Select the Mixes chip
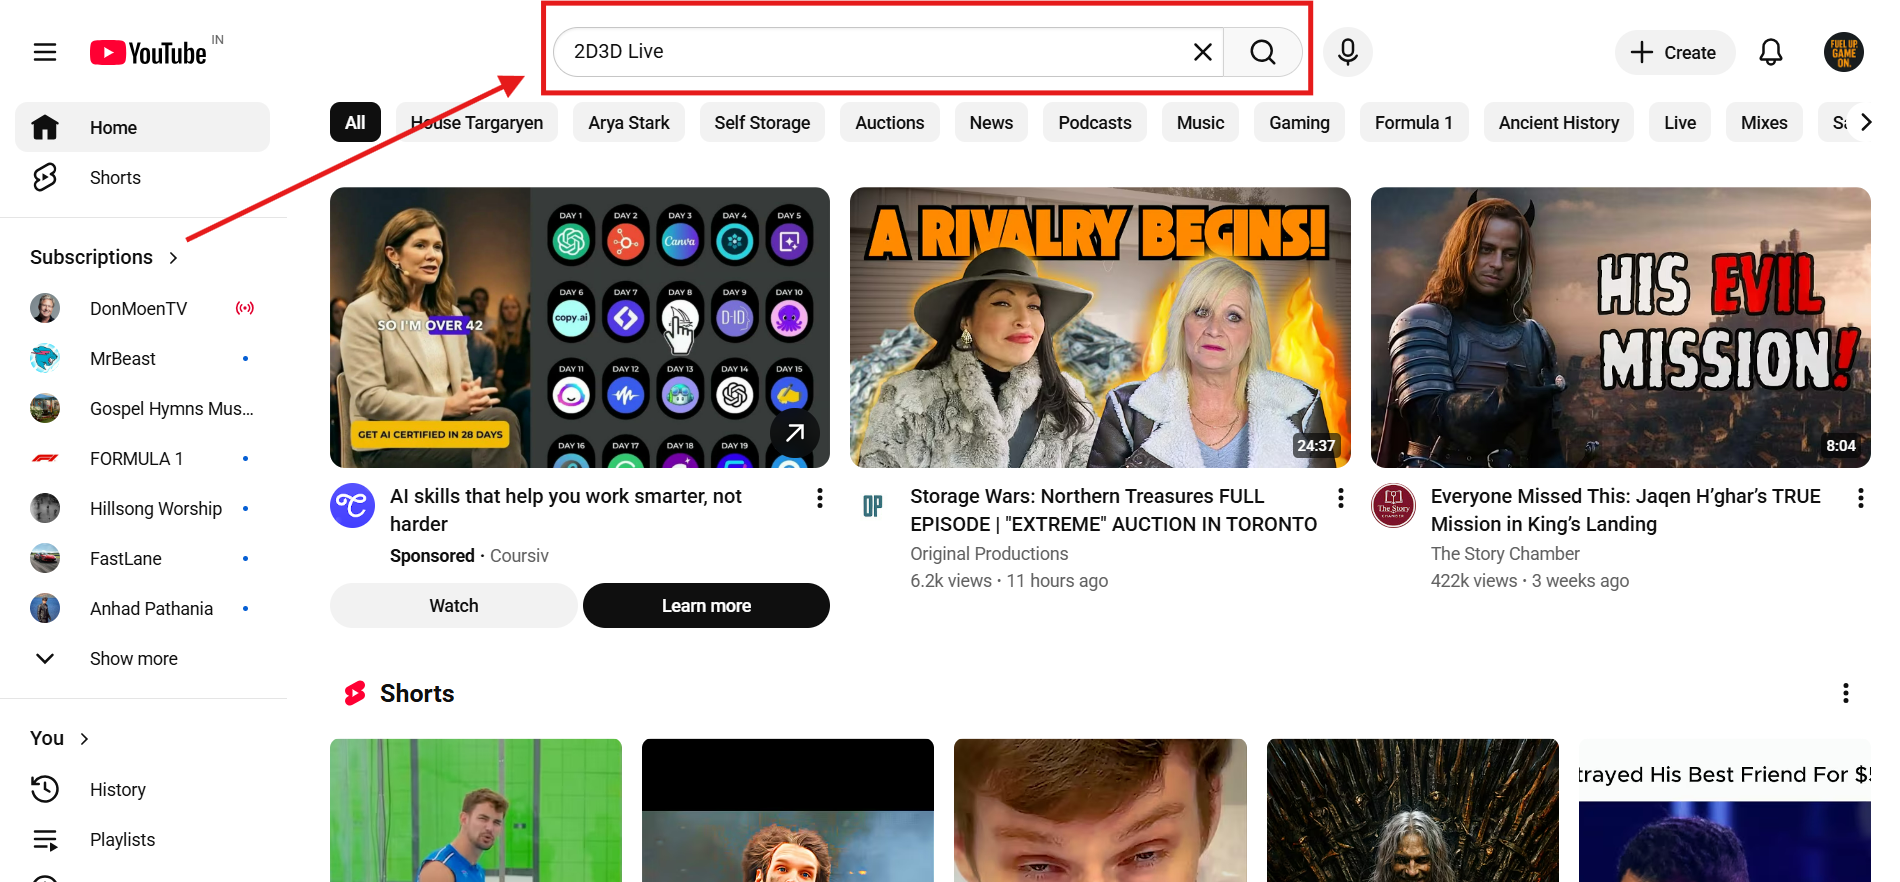This screenshot has height=882, width=1900. point(1764,122)
